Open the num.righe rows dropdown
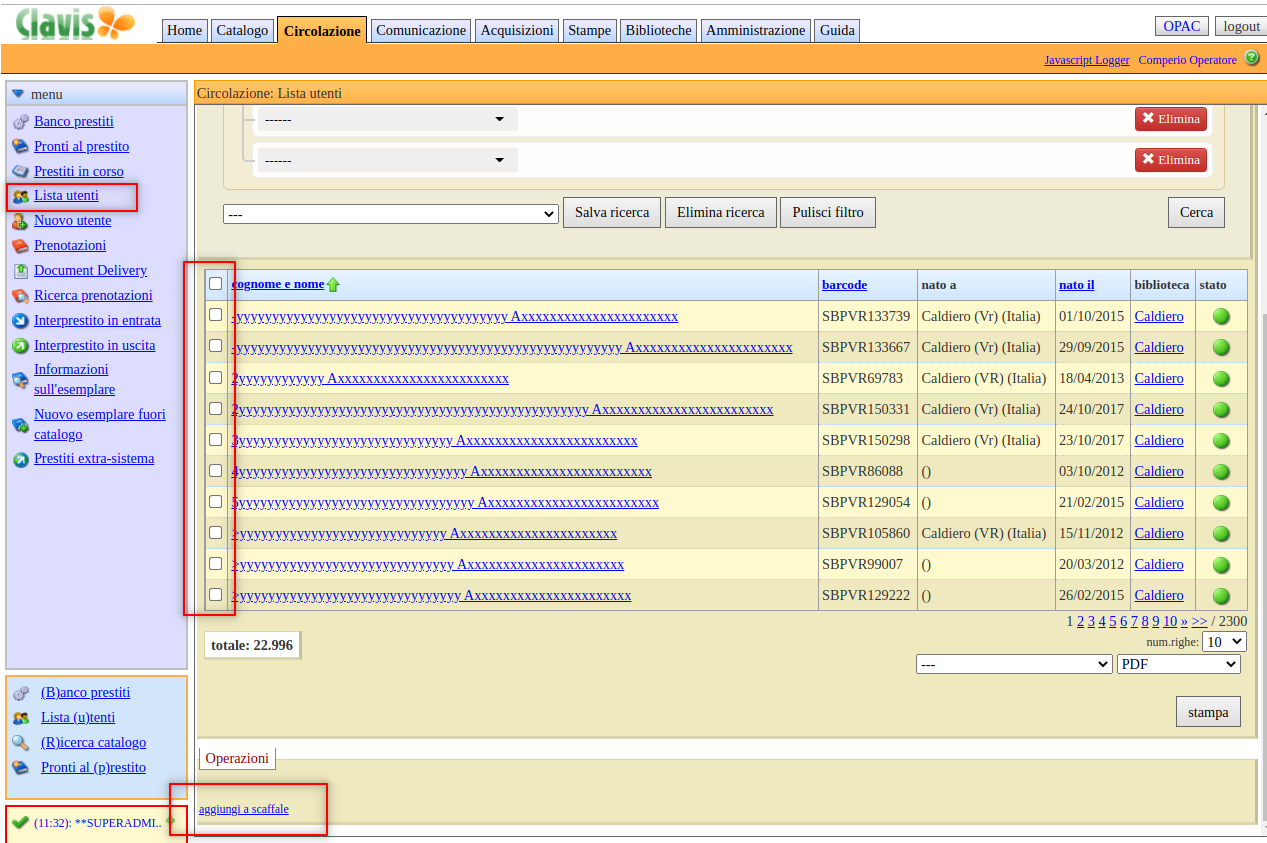Screen dimensions: 1267x843 (1224, 642)
